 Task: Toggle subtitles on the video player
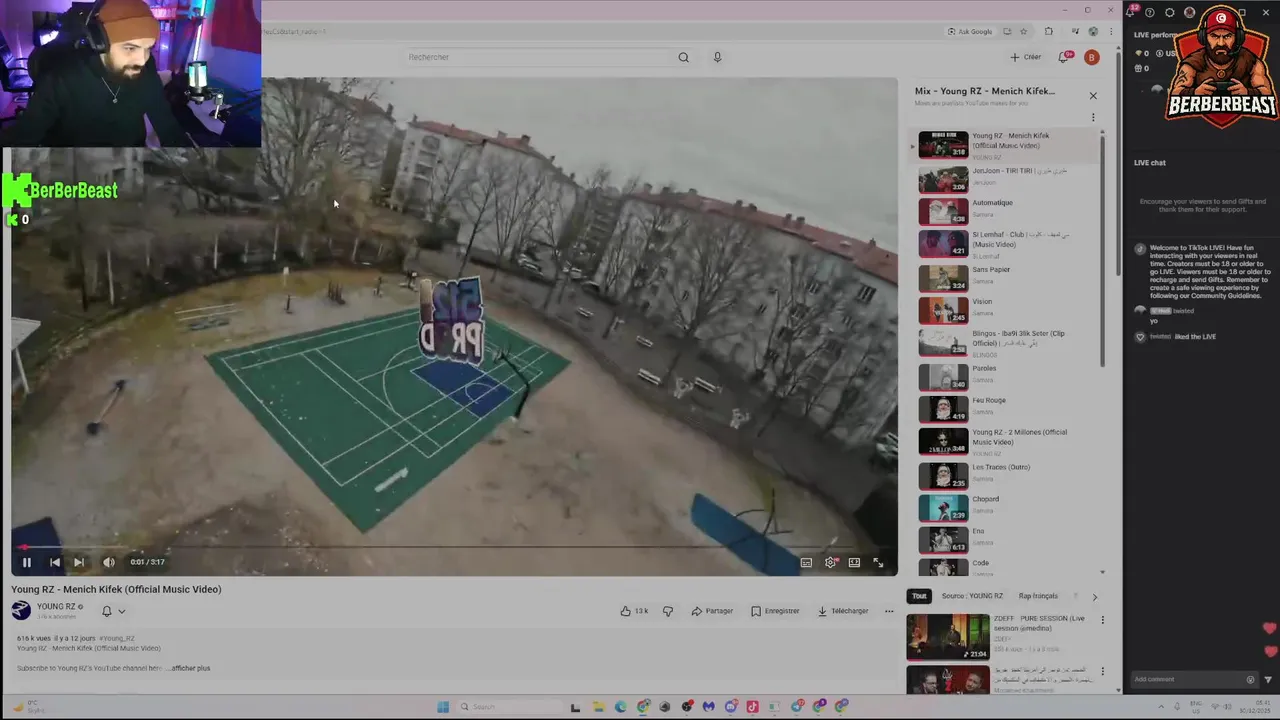[806, 562]
